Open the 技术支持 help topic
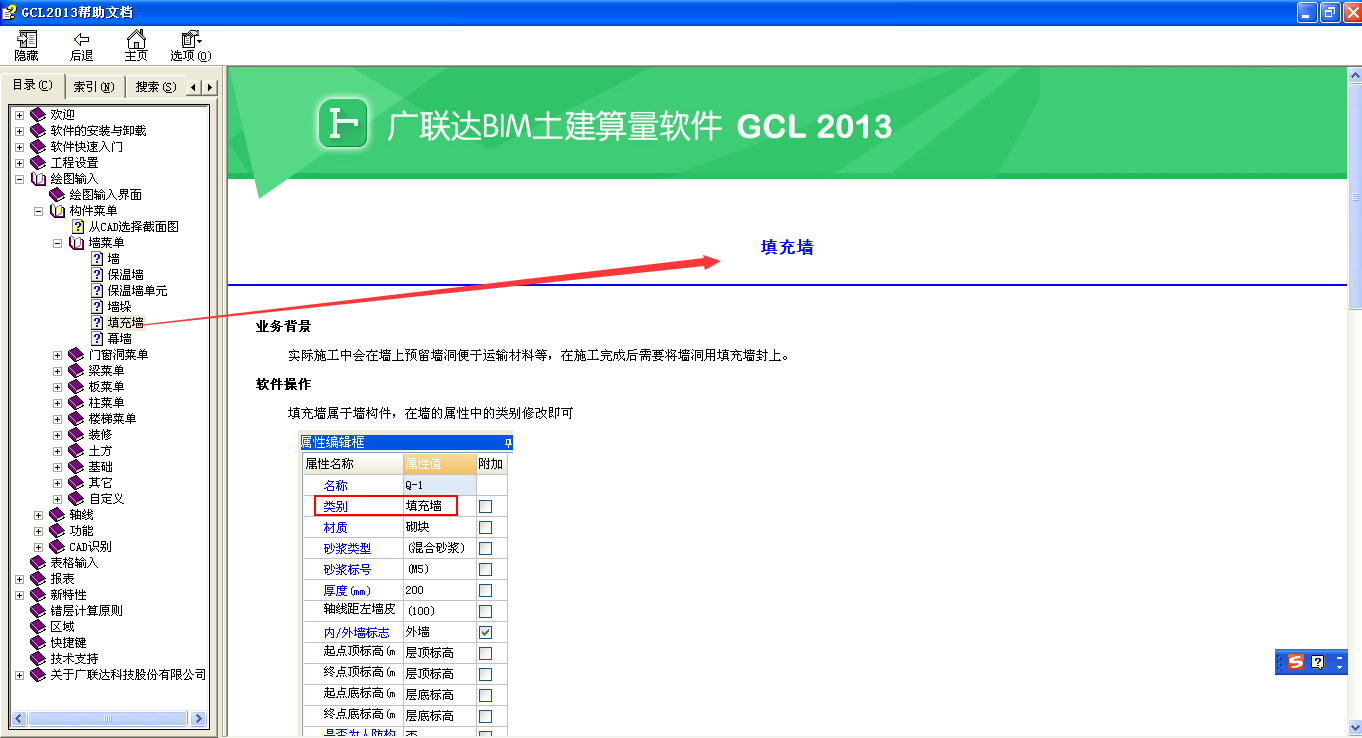 click(x=75, y=659)
